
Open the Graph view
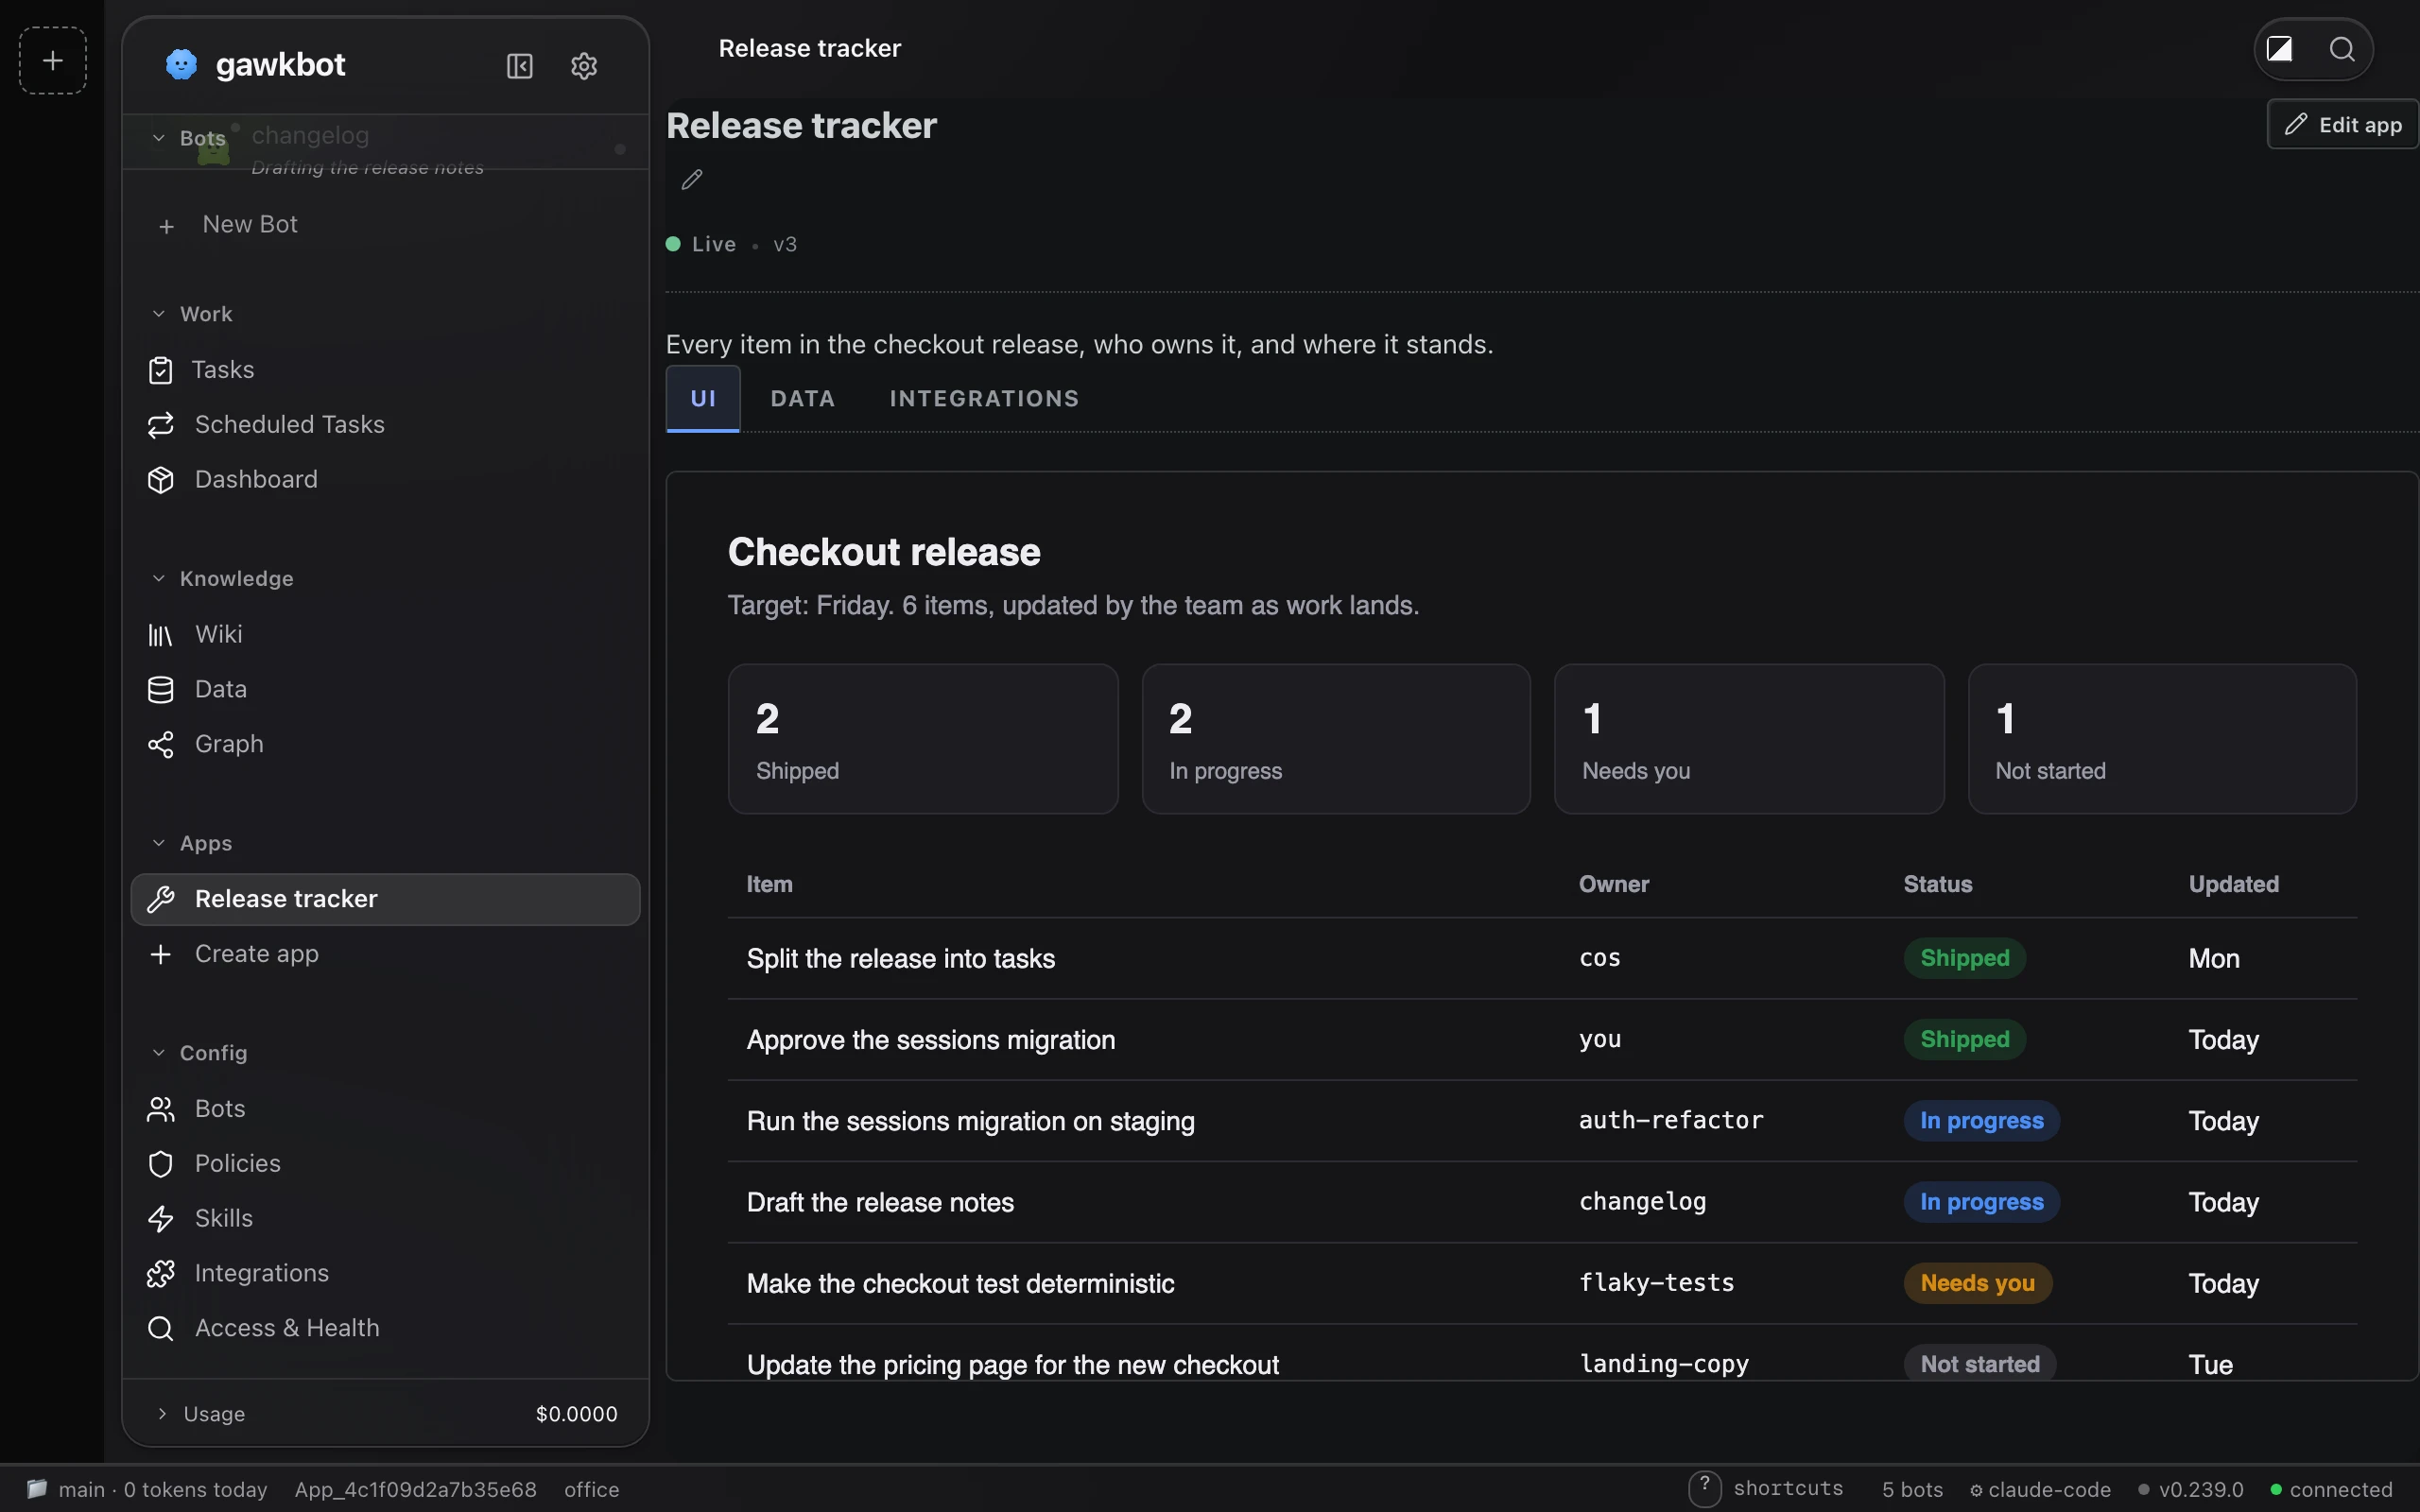click(385, 745)
